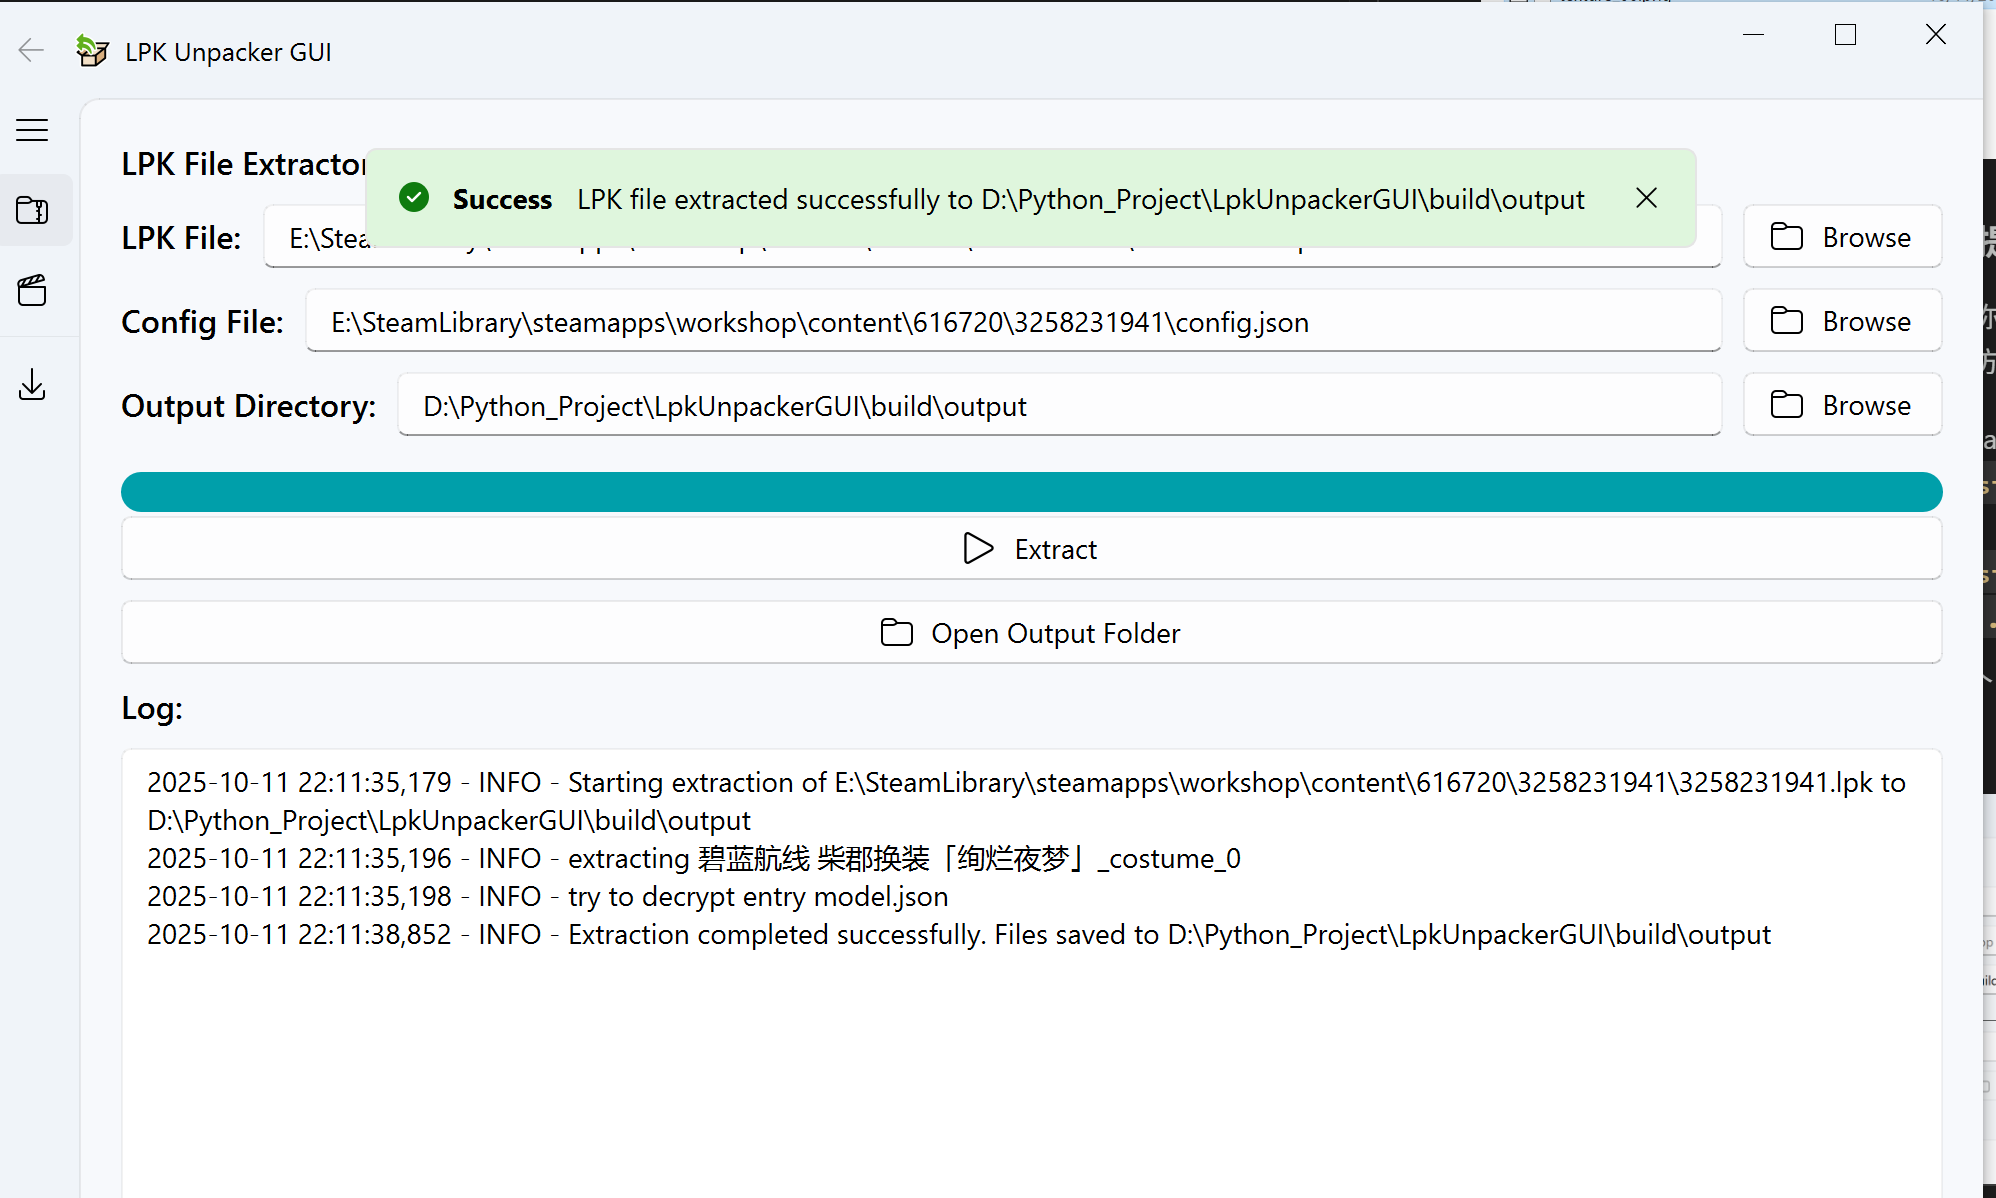The width and height of the screenshot is (1996, 1198).
Task: Click the back arrow in title bar
Action: click(x=32, y=50)
